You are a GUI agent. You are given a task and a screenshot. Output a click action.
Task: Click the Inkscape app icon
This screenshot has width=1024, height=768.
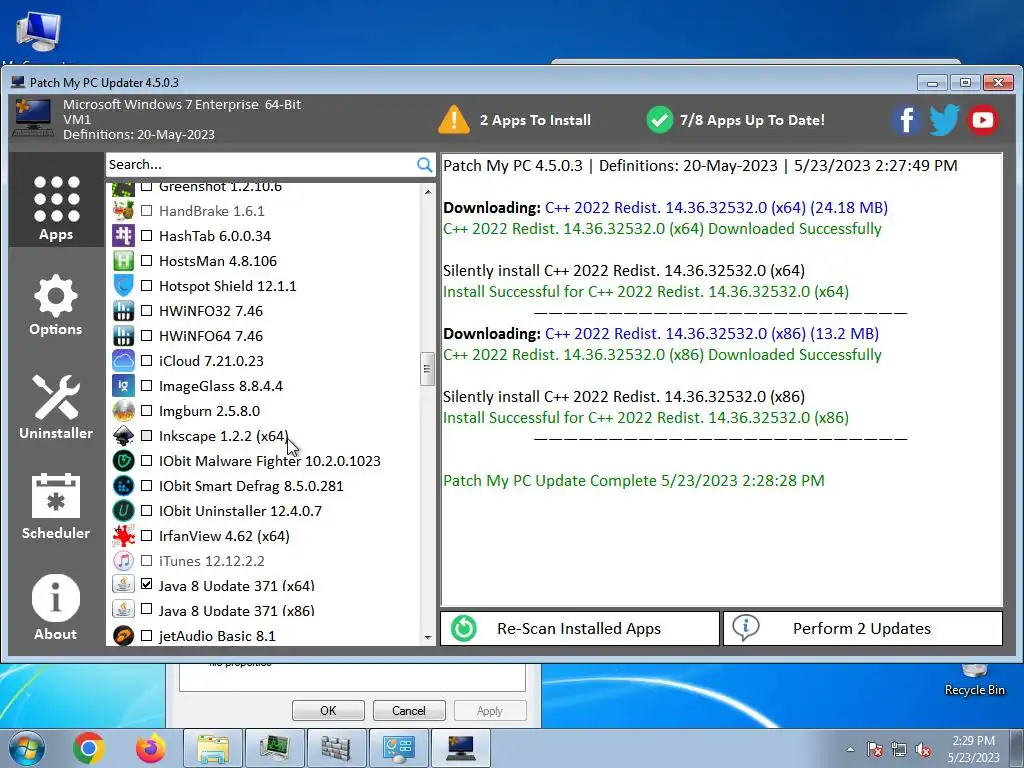click(123, 436)
